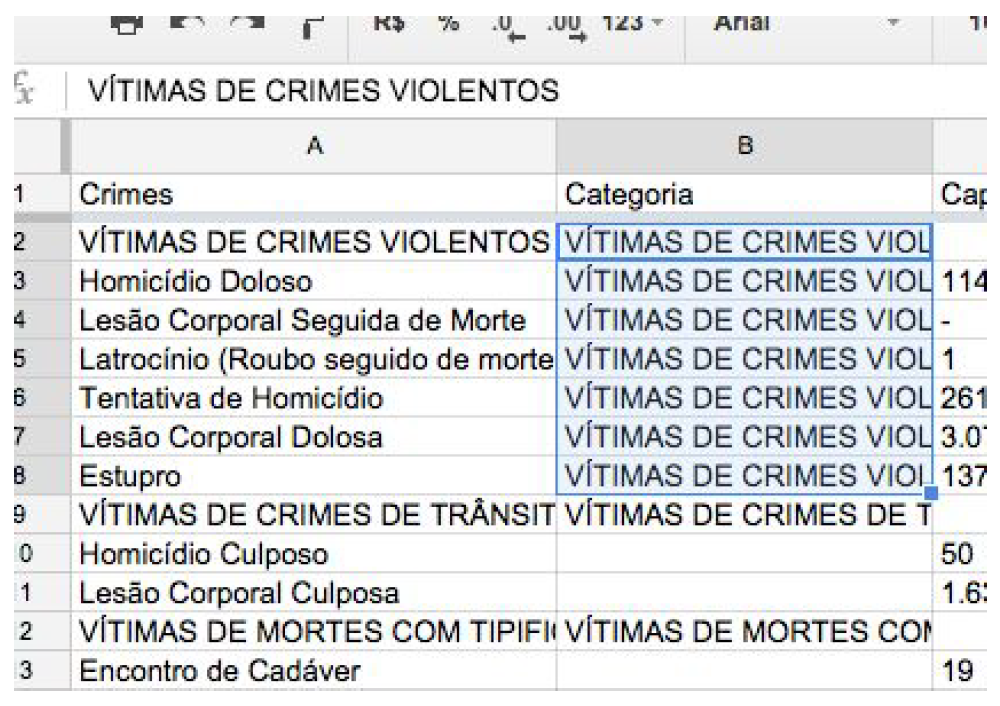This screenshot has height=706, width=1000.
Task: Click the blue fill handle of selection
Action: [932, 492]
